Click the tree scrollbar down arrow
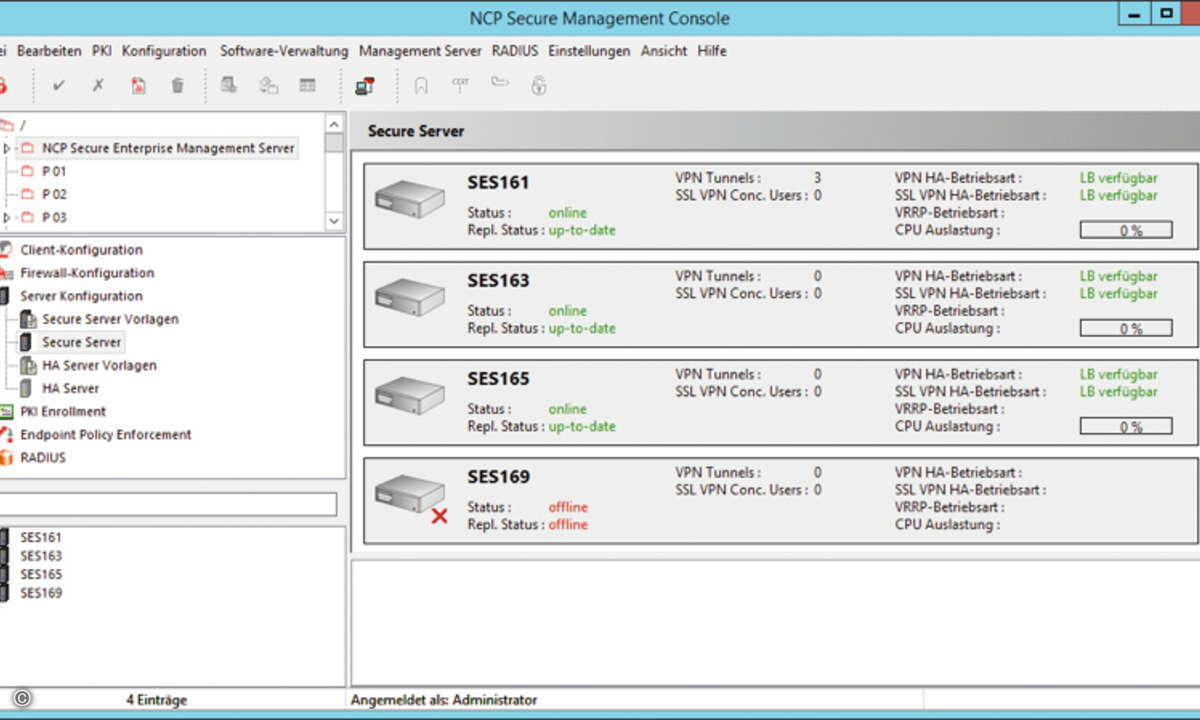This screenshot has width=1200, height=720. coord(334,221)
